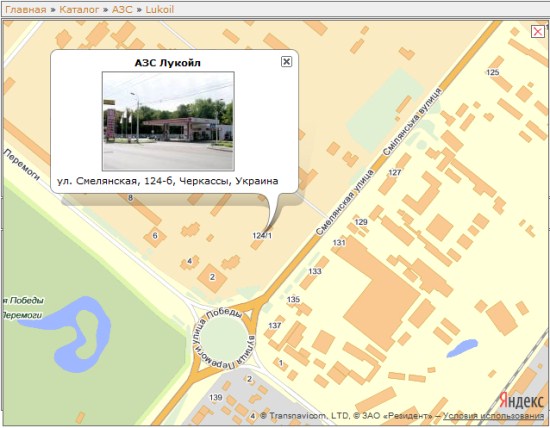Image resolution: width=550 pixels, height=428 pixels.
Task: Open the Главная breadcrumb link
Action: (x=26, y=9)
